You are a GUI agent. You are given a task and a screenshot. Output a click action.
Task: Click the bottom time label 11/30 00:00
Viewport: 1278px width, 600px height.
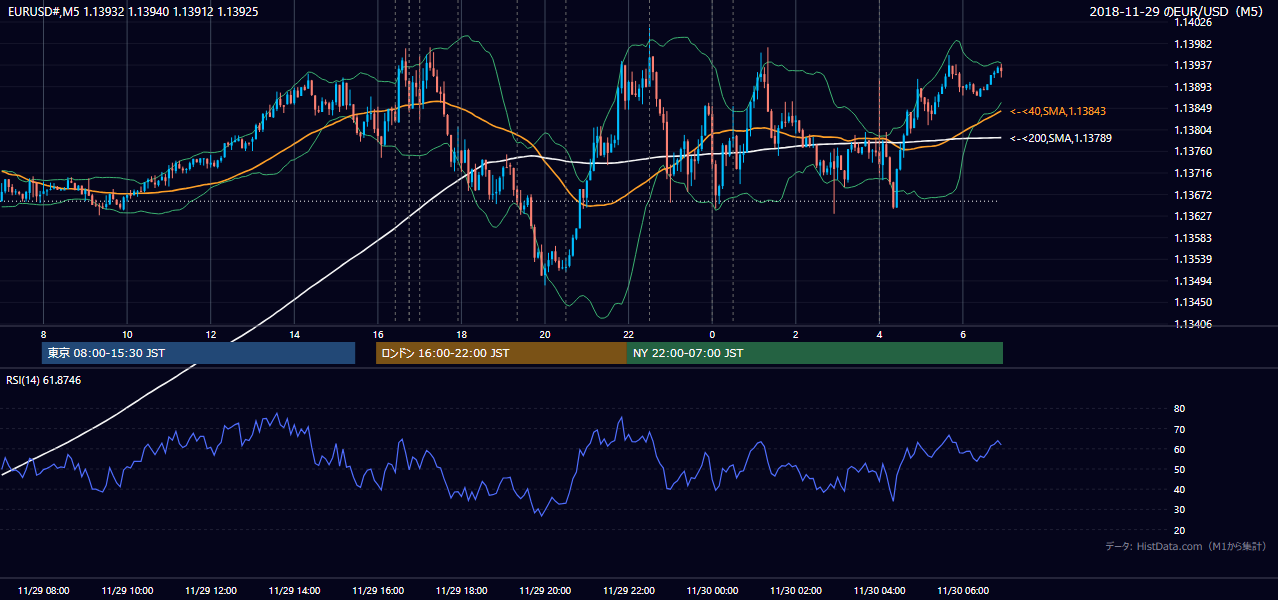click(x=712, y=591)
